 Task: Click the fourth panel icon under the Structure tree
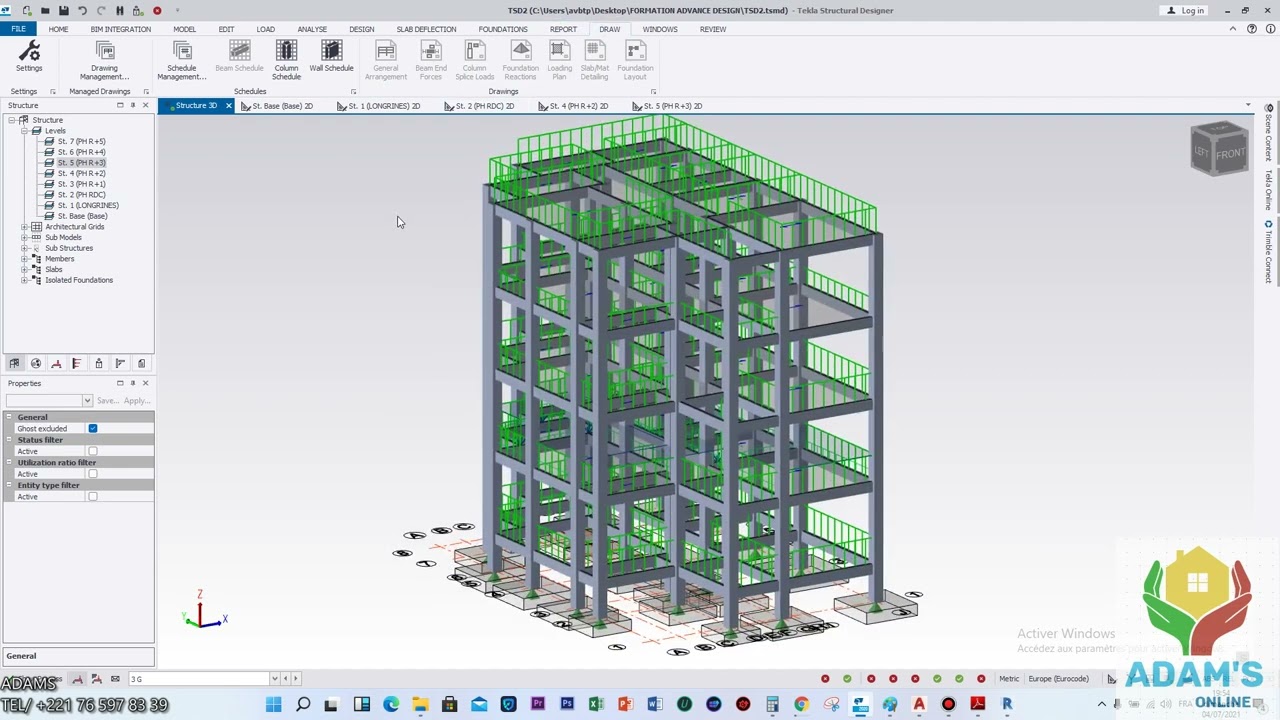[77, 364]
